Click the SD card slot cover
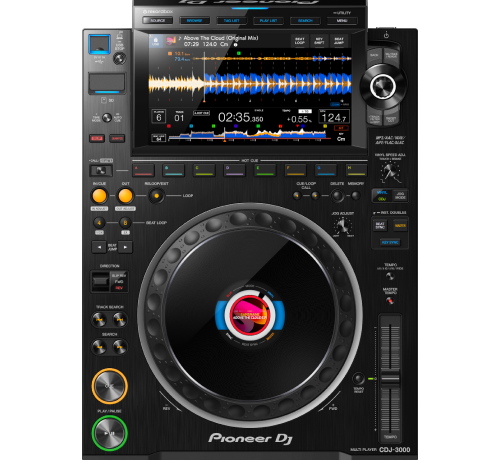The width and height of the screenshot is (500, 460). pyautogui.click(x=107, y=83)
